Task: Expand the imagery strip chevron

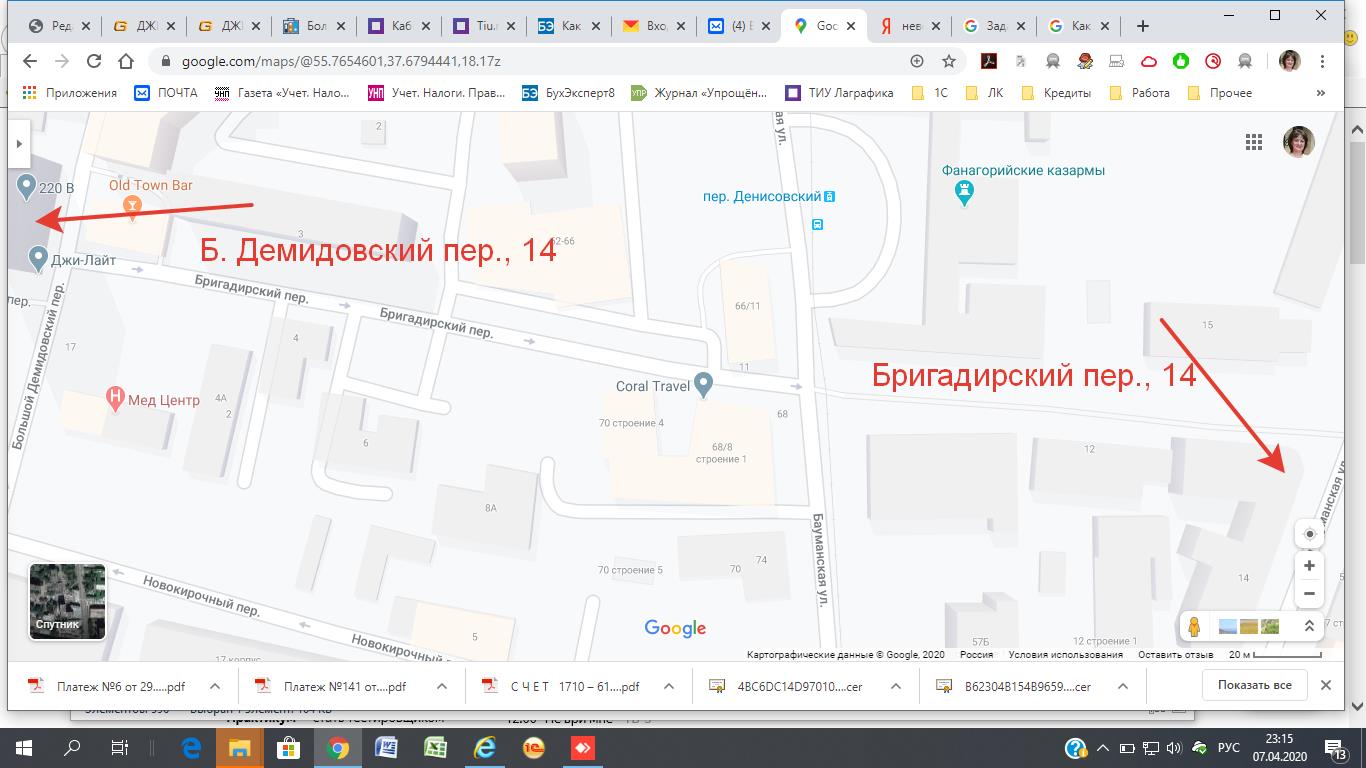Action: point(1308,626)
